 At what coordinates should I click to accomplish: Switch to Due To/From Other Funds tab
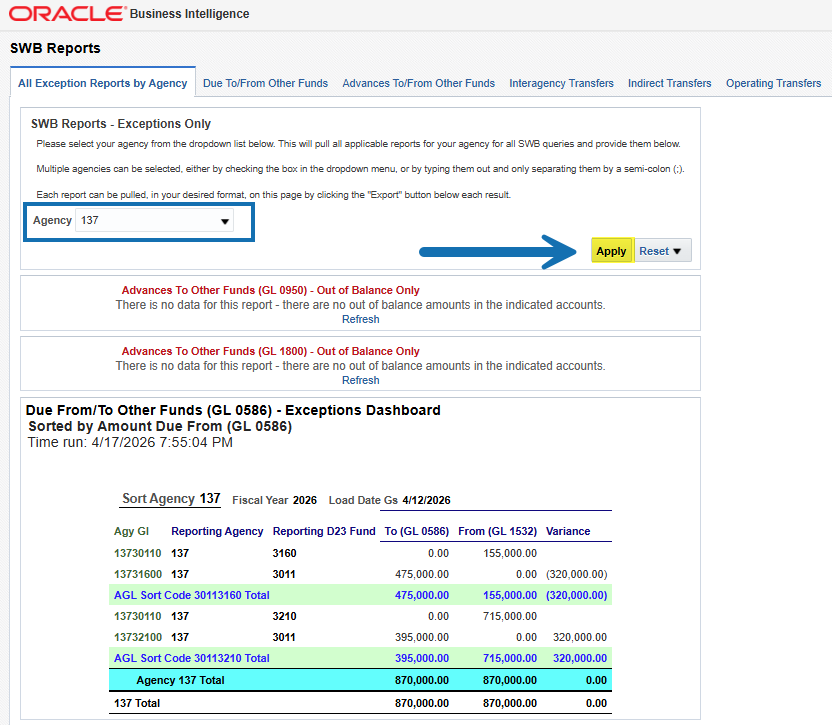tap(265, 83)
